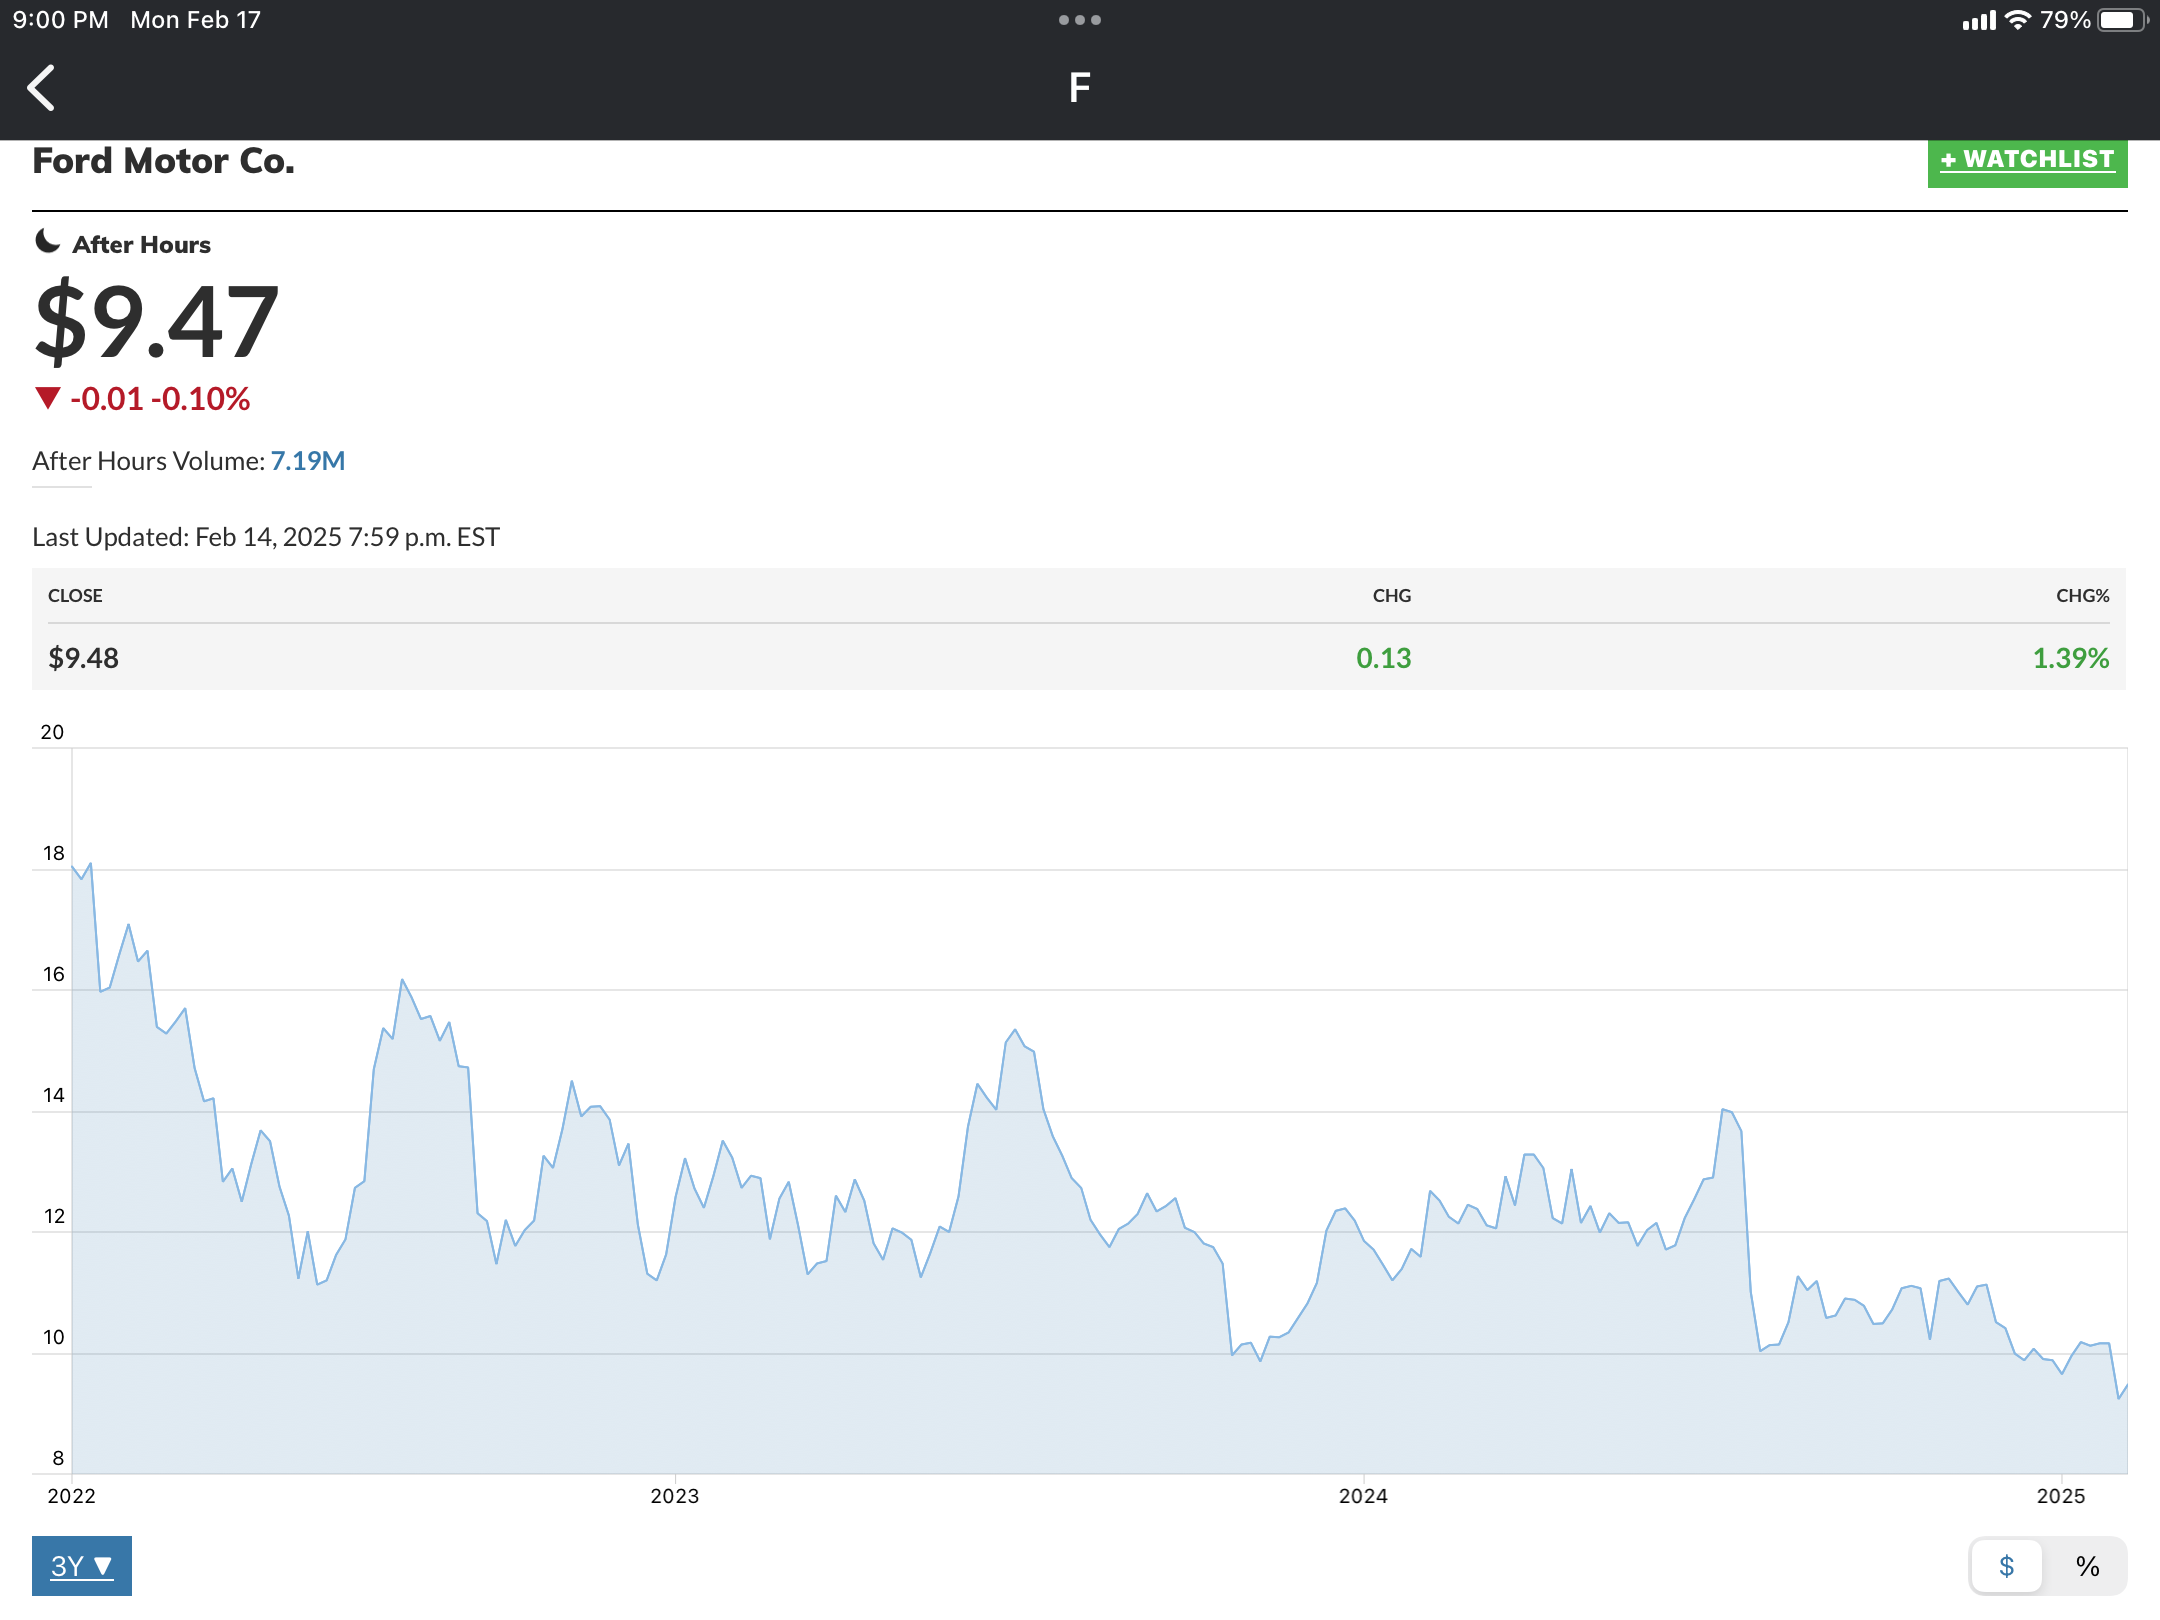Tap the $9.48 close price
2160x1620 pixels.
click(84, 658)
